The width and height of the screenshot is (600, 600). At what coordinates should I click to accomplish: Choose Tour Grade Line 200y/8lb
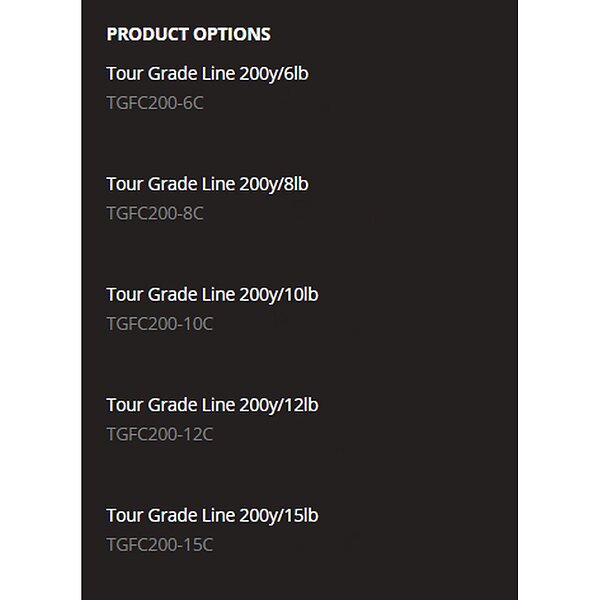pos(207,184)
